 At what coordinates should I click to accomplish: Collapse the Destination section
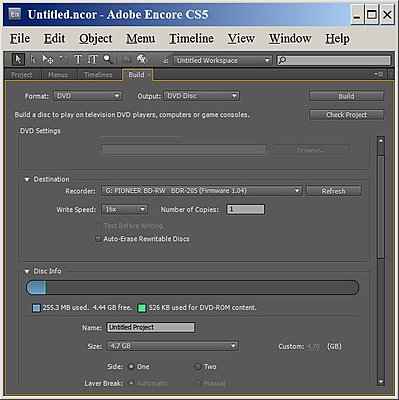pos(27,180)
